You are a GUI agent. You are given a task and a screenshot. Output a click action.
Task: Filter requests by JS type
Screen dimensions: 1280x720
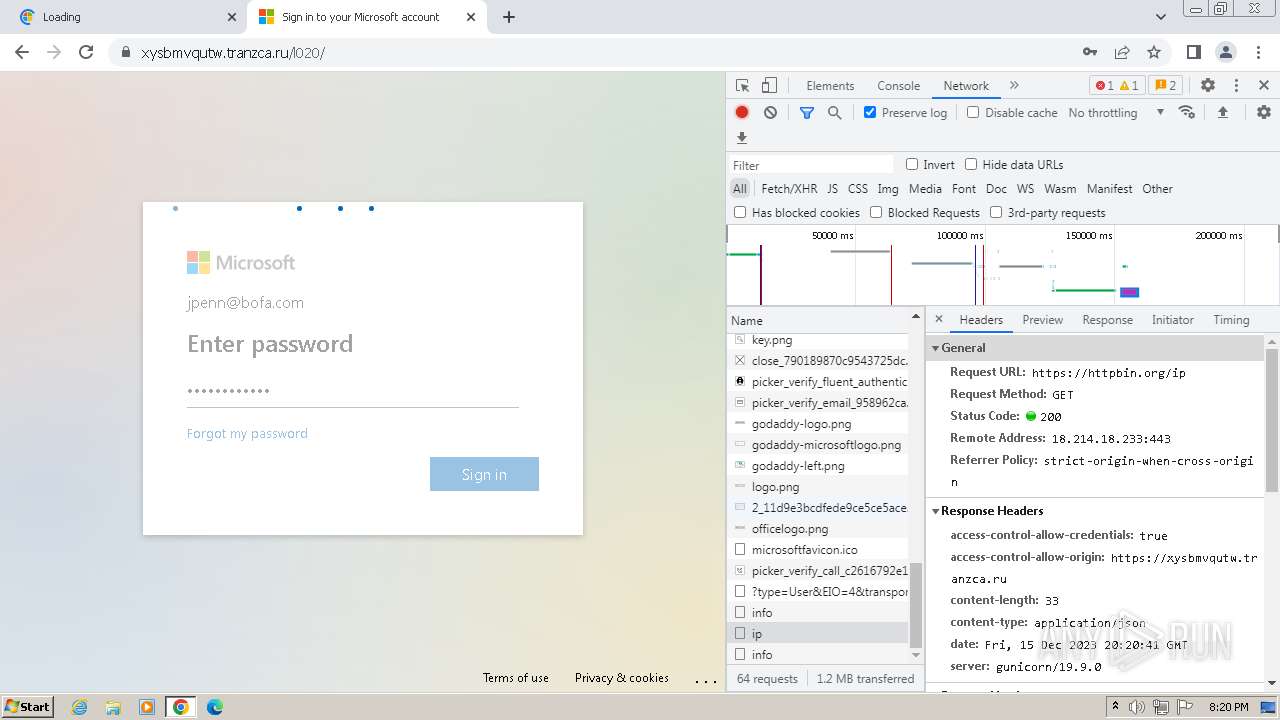click(832, 189)
